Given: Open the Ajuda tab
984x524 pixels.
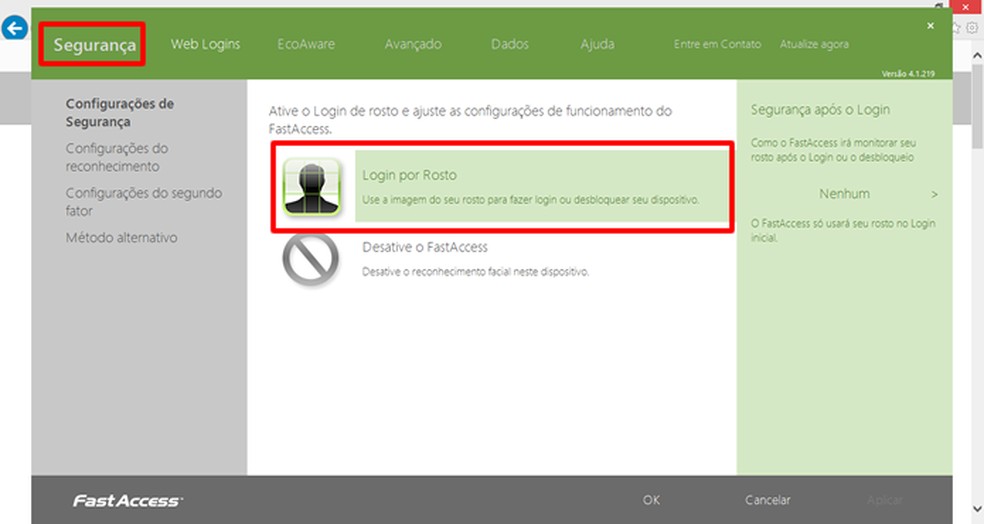Looking at the screenshot, I should coord(597,44).
